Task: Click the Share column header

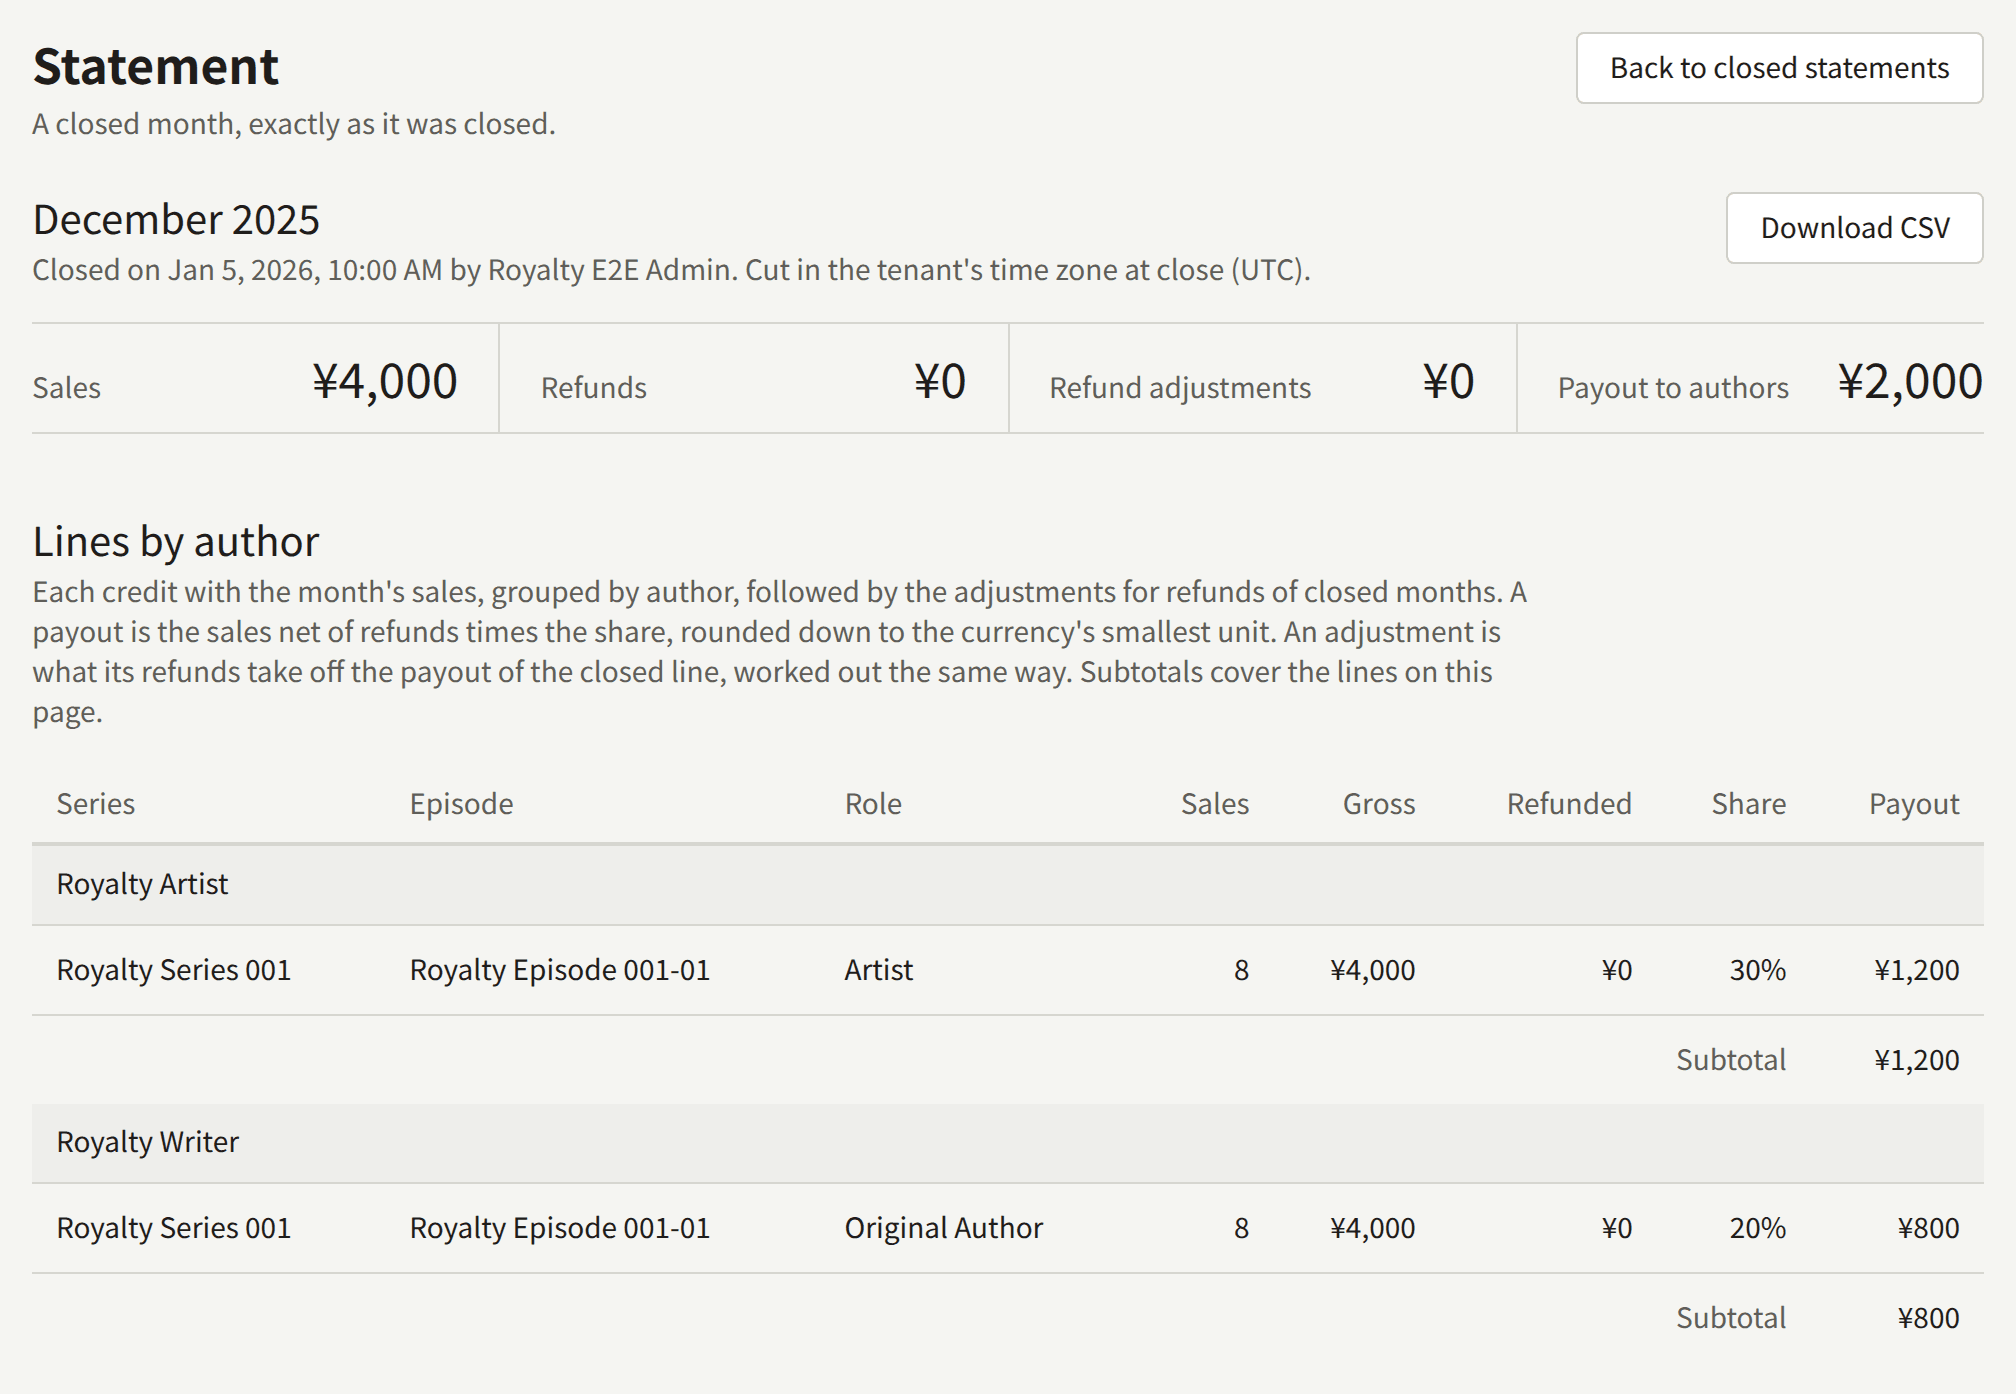Action: [1749, 804]
